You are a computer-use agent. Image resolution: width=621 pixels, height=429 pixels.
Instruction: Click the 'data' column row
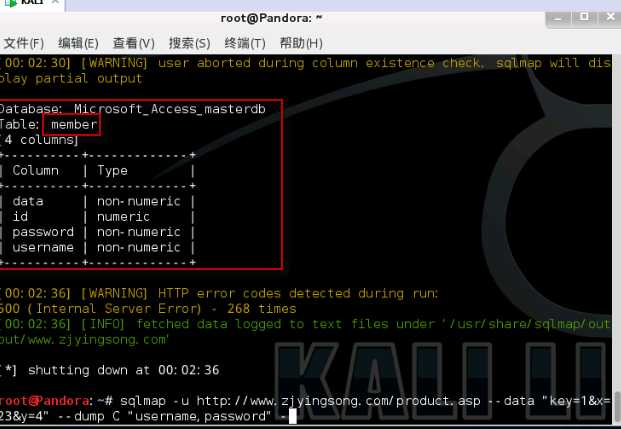click(97, 201)
